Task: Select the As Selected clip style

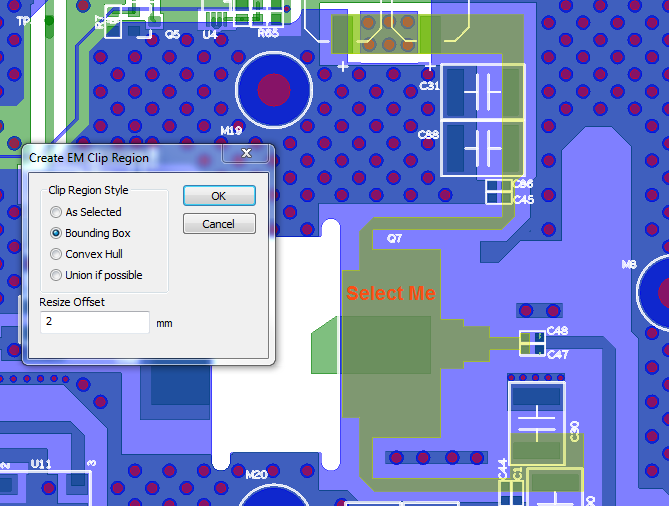Action: pyautogui.click(x=56, y=212)
